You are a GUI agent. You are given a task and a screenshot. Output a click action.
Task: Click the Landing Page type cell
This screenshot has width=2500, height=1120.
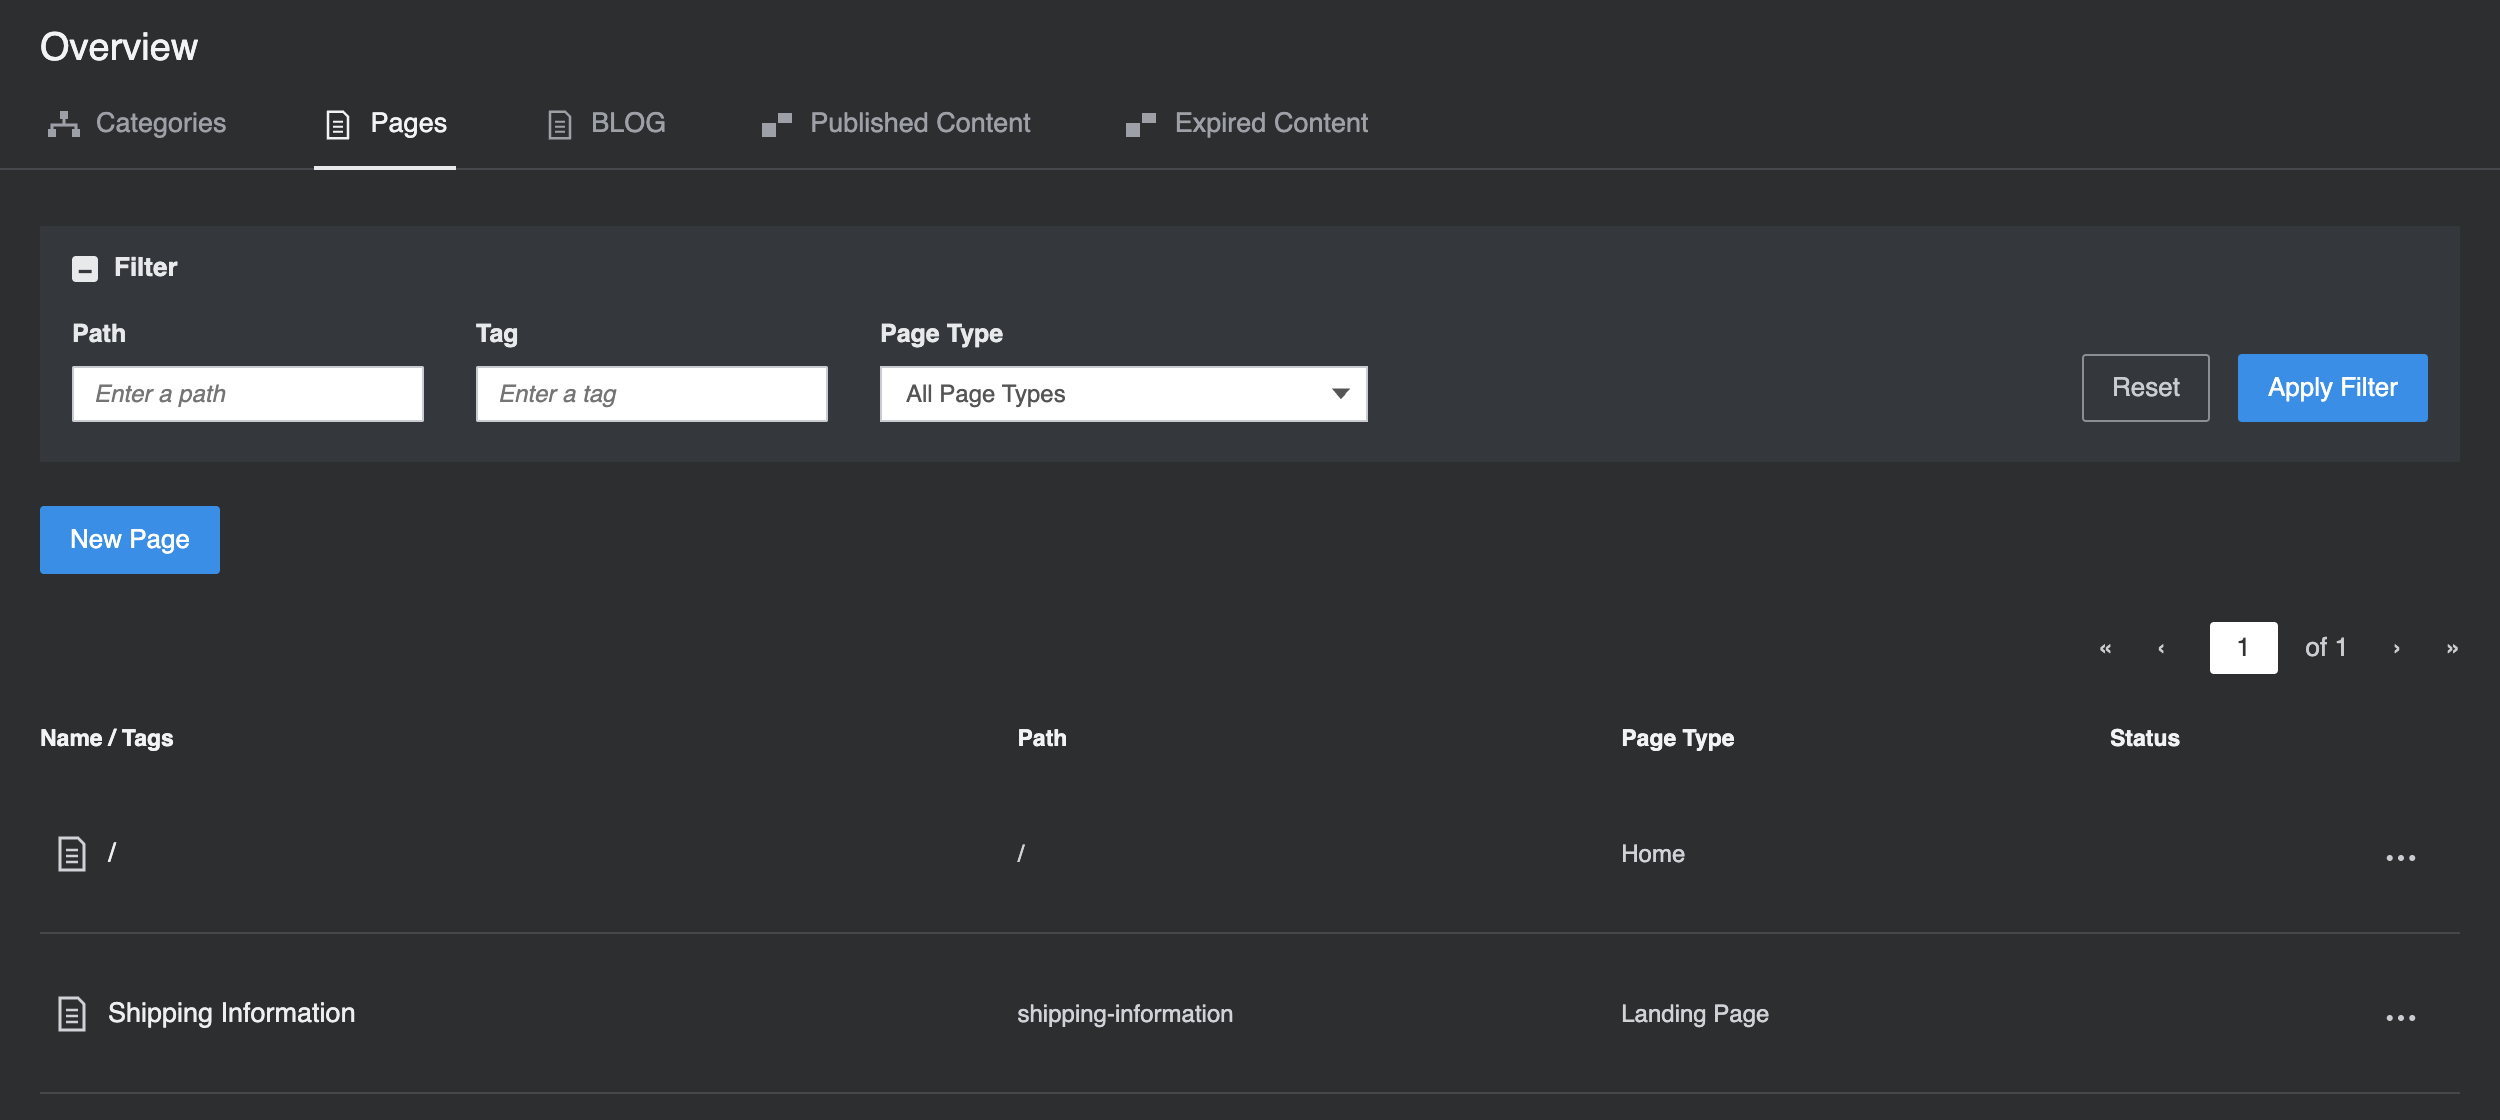click(1695, 1014)
